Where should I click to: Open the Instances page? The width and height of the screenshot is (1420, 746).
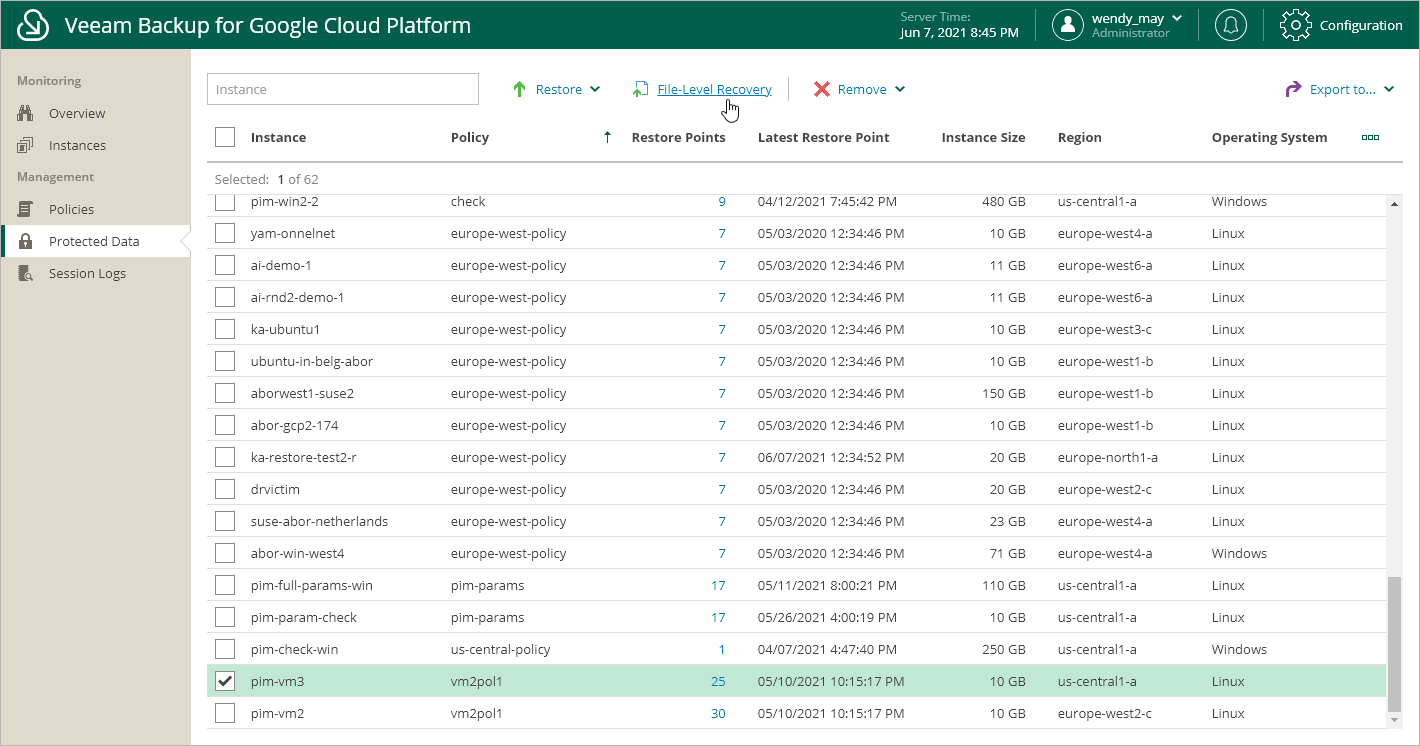[x=77, y=145]
